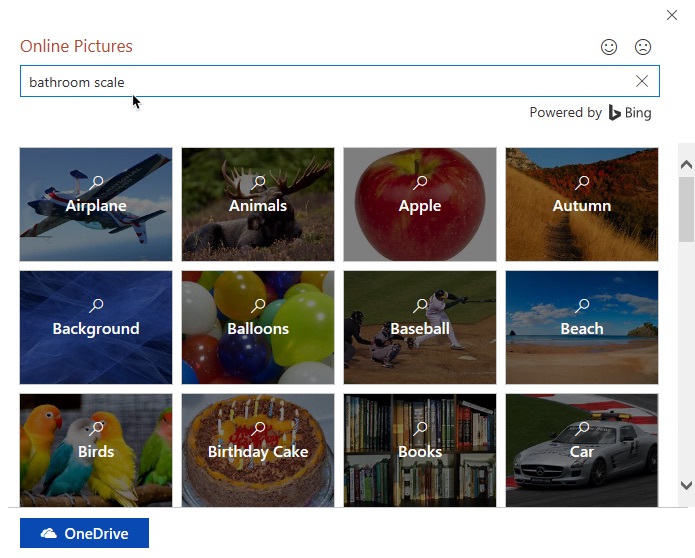This screenshot has width=695, height=558.
Task: Choose the Beach category thumbnail
Action: [582, 328]
